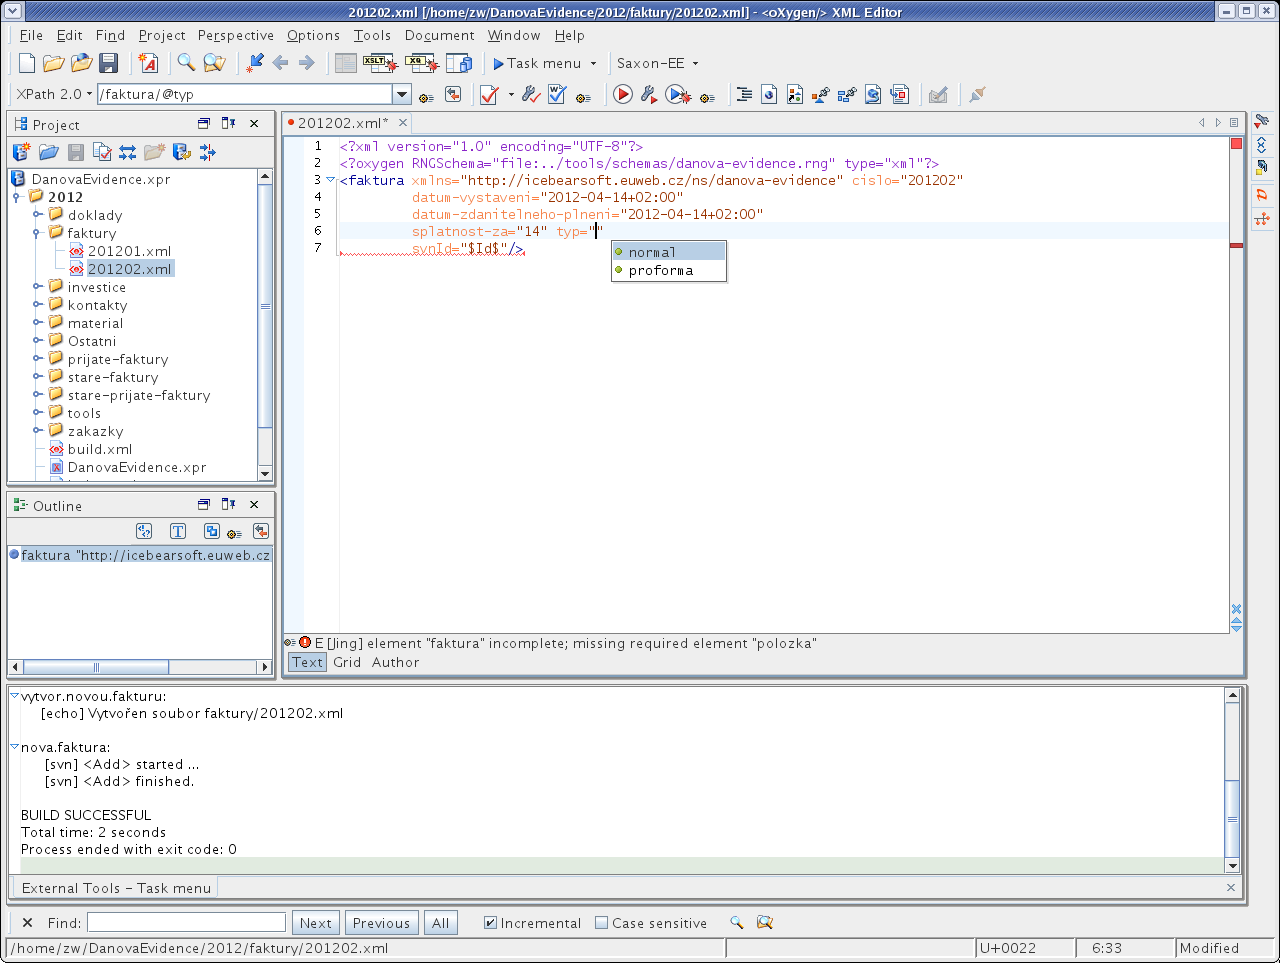Open the Perspective menu
The image size is (1280, 963).
(235, 35)
